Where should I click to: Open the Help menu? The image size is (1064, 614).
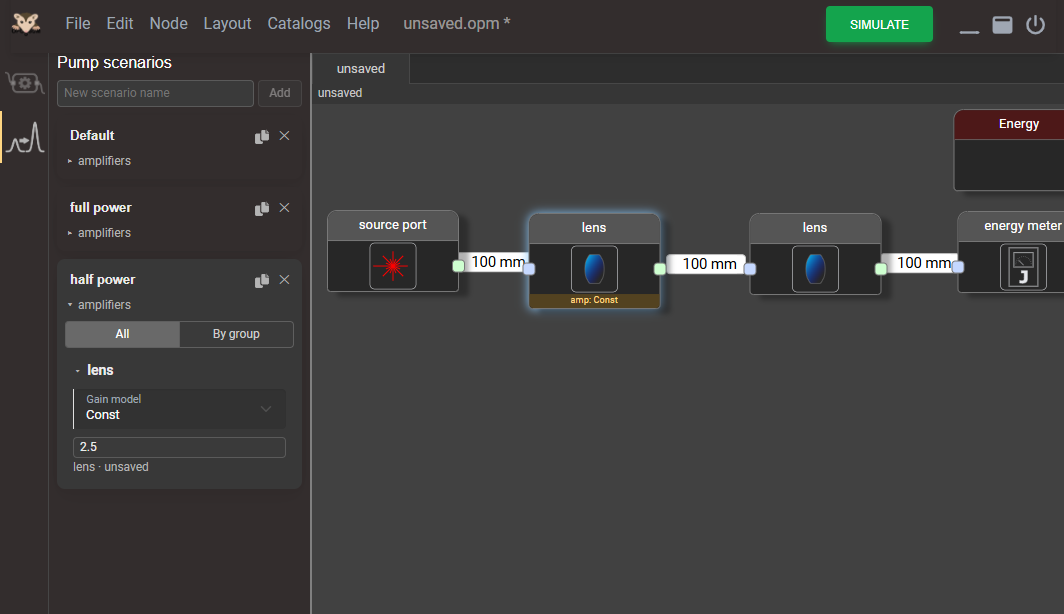tap(363, 24)
